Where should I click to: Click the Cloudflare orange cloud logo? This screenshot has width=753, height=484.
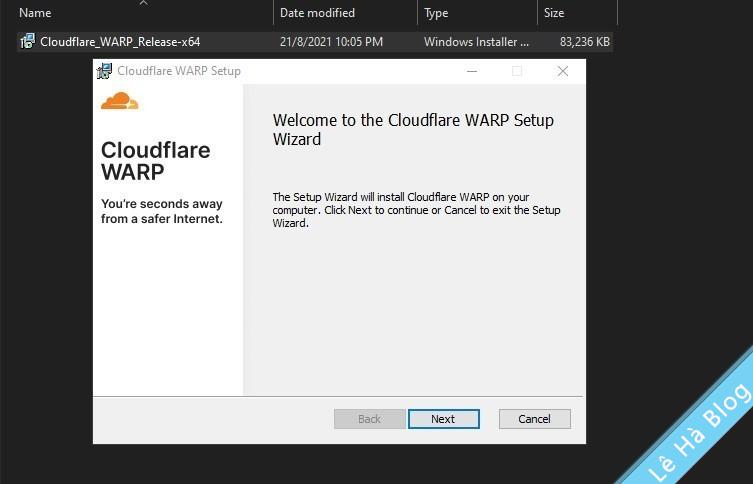[120, 101]
